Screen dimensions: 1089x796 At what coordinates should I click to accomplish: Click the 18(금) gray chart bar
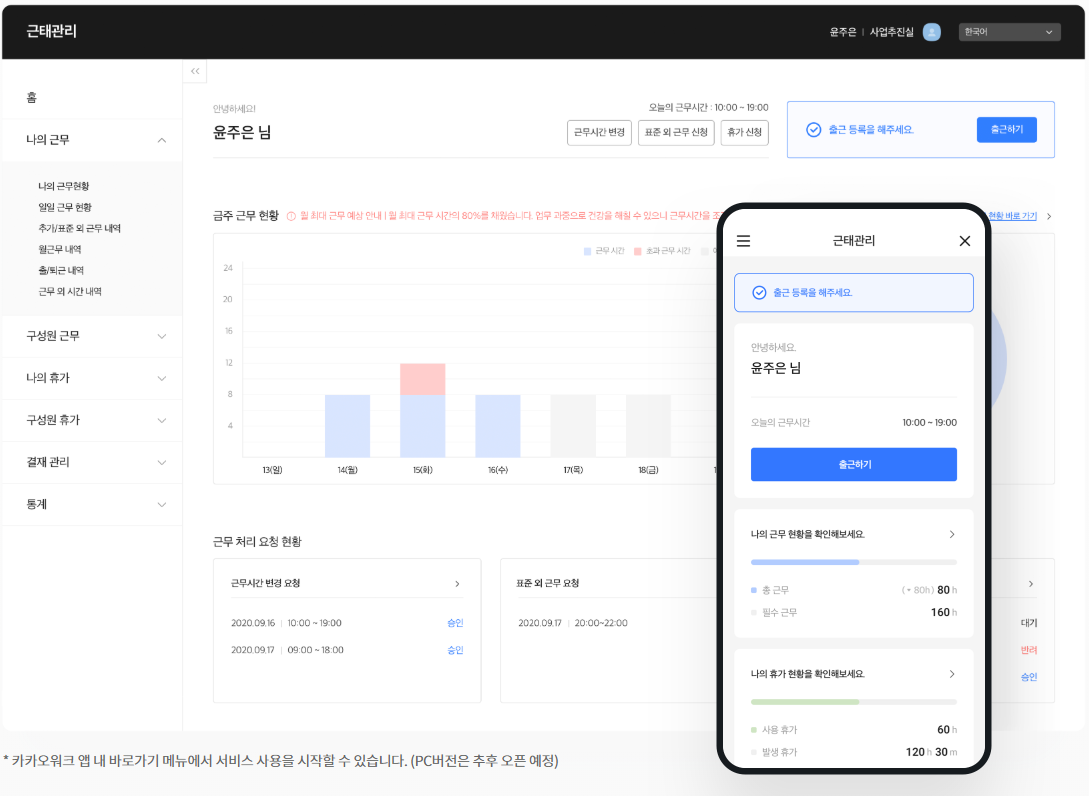[x=648, y=426]
